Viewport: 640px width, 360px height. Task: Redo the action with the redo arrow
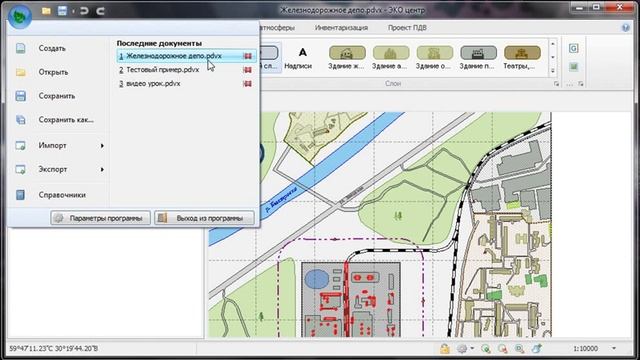click(100, 11)
